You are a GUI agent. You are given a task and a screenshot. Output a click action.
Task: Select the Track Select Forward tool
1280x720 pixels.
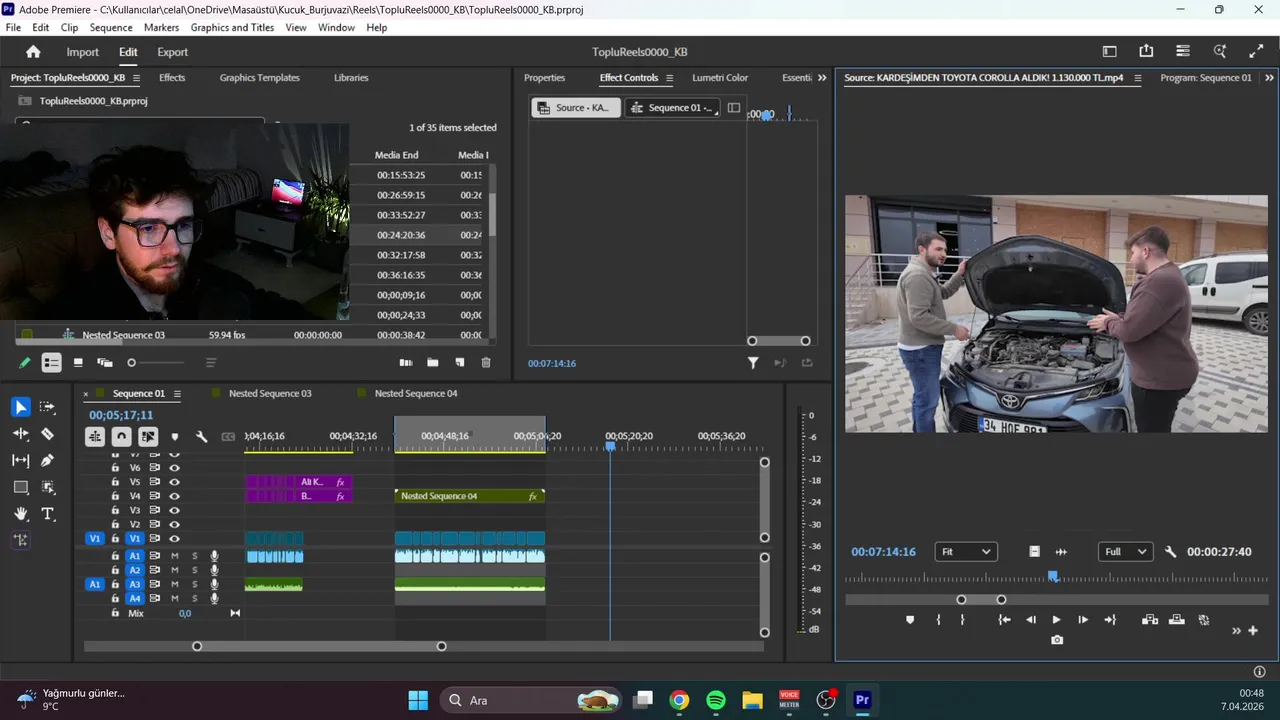[47, 407]
